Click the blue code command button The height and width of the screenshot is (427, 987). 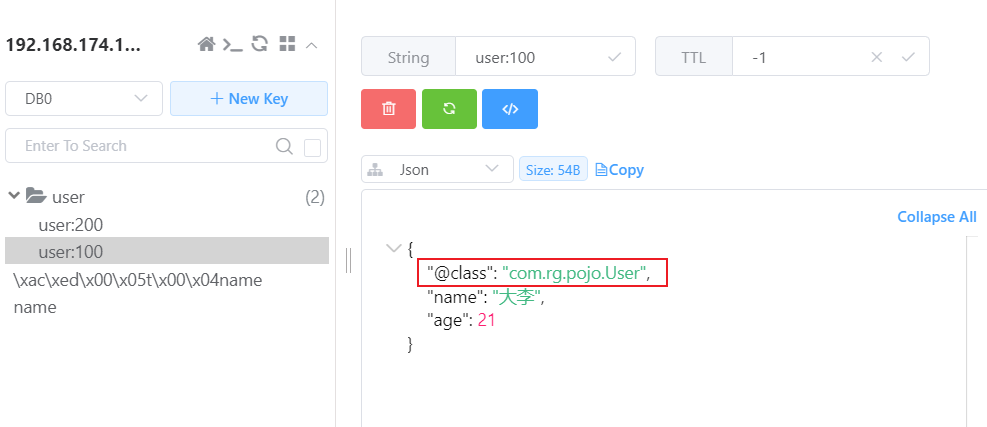click(510, 109)
